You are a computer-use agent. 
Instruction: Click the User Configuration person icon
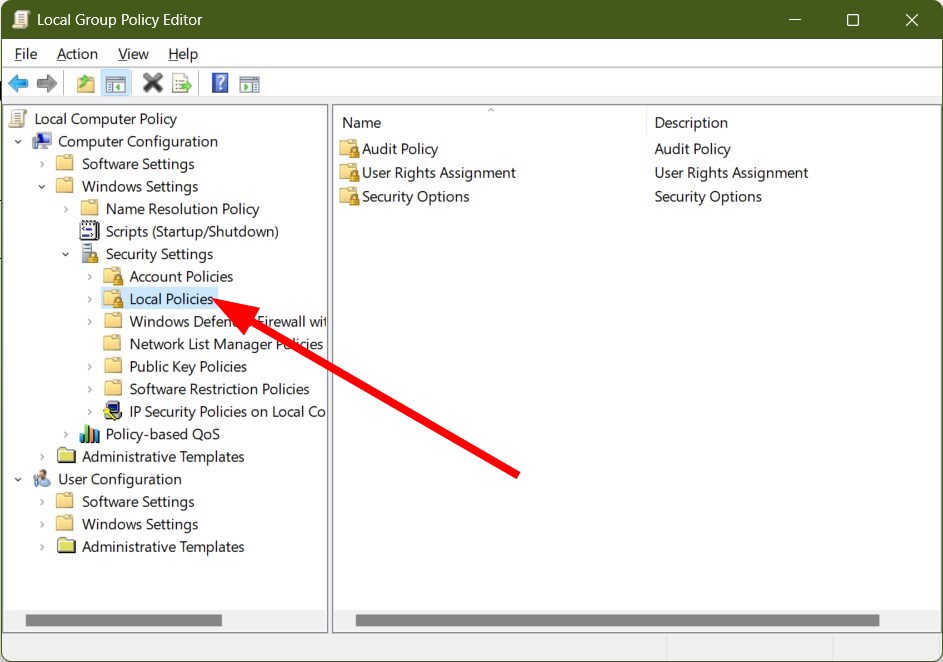42,479
